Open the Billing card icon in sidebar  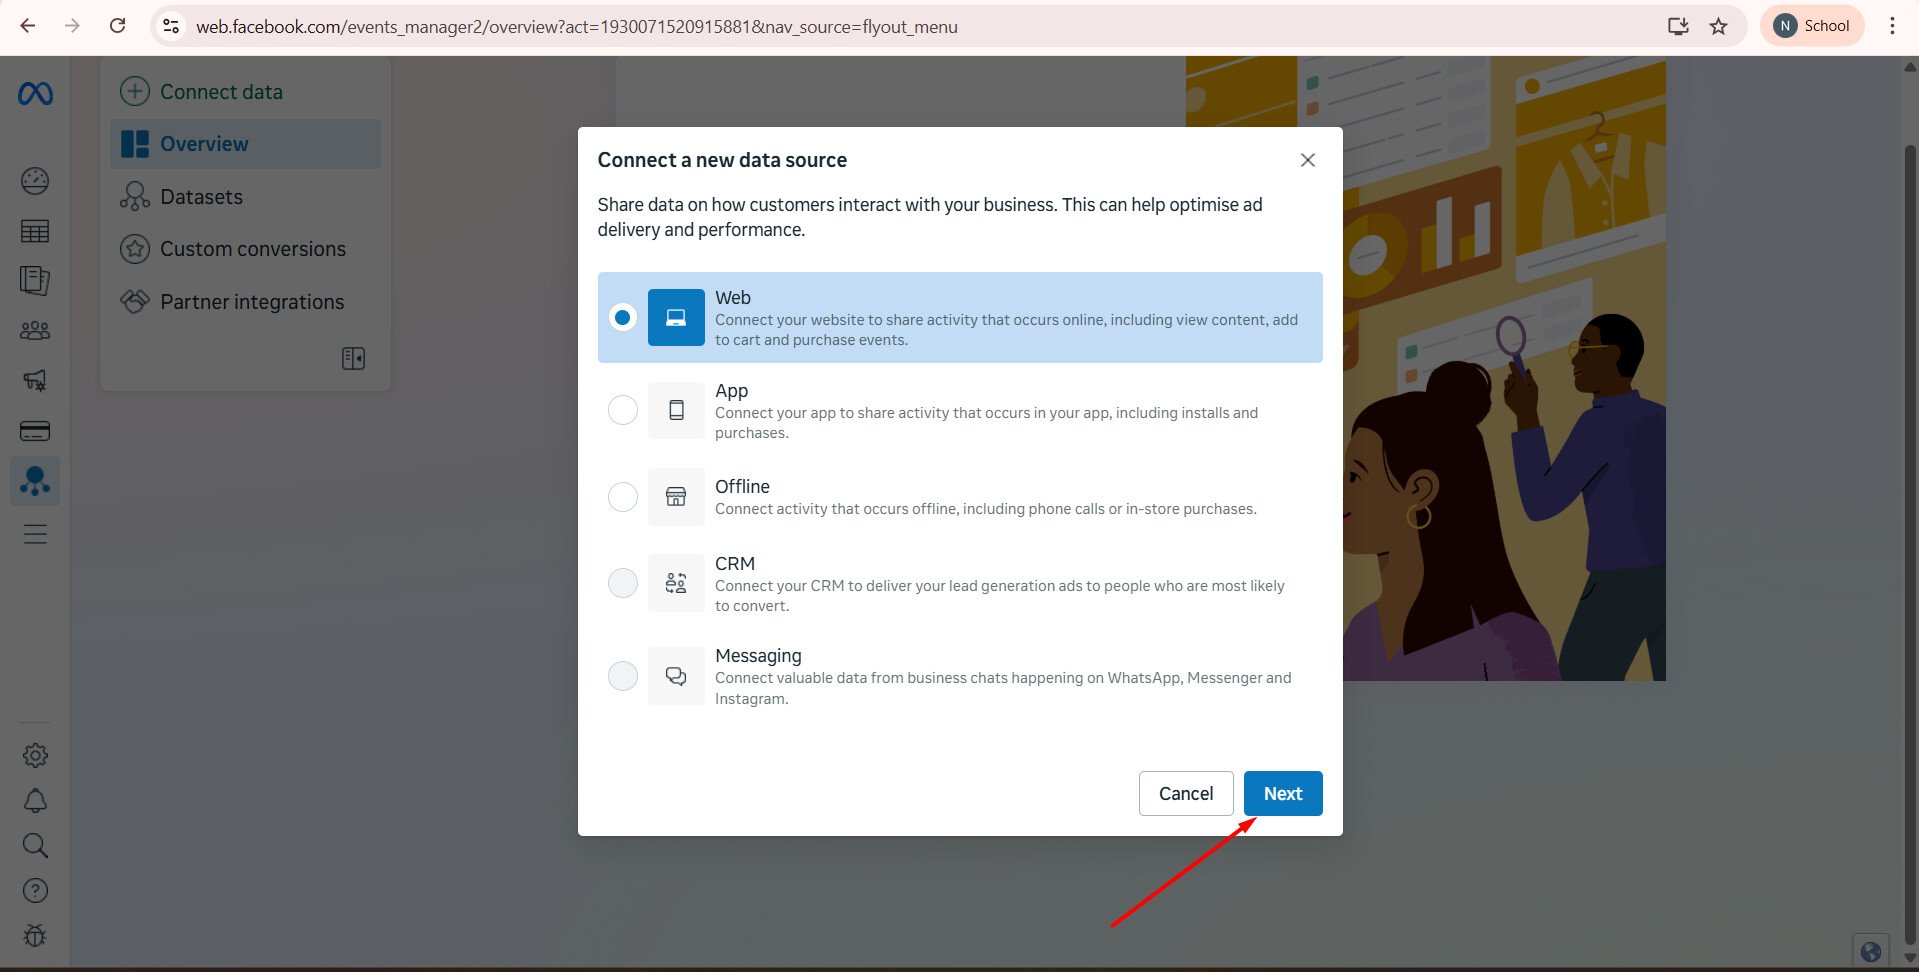pos(35,431)
